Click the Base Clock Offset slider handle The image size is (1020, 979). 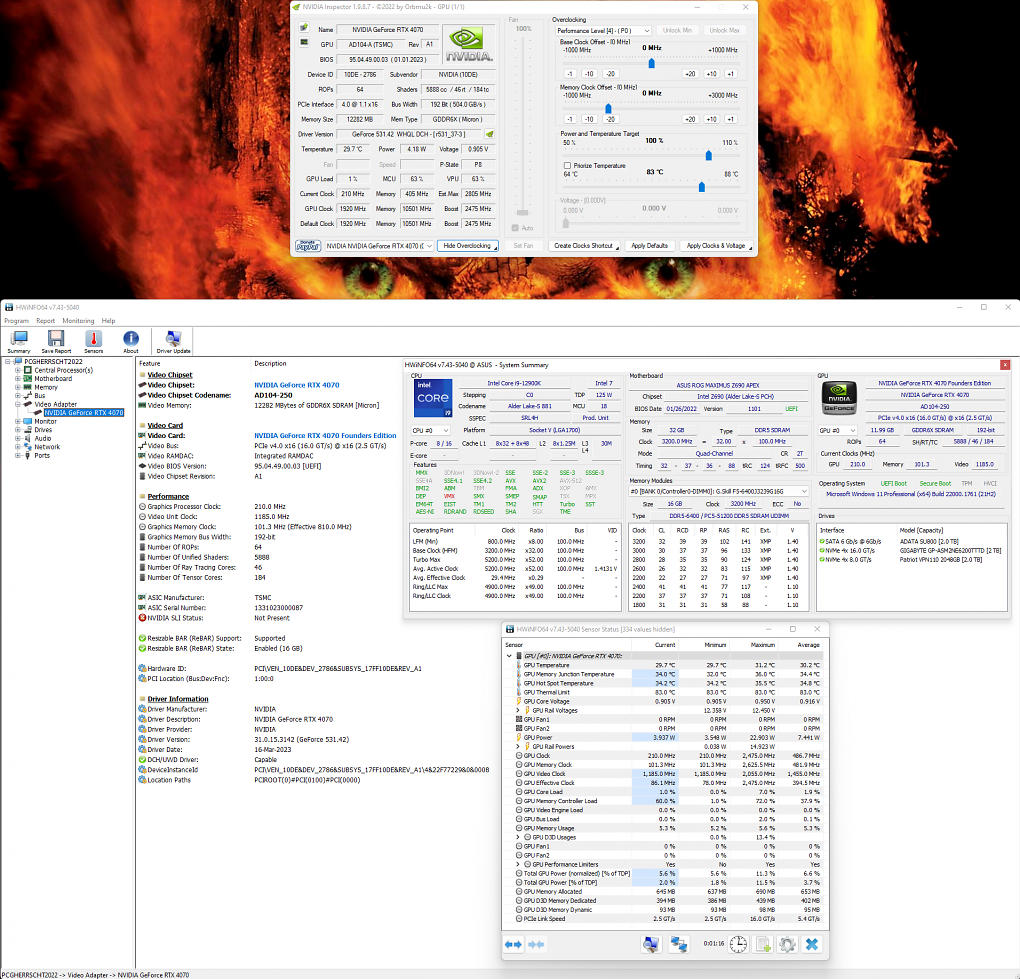coord(651,63)
